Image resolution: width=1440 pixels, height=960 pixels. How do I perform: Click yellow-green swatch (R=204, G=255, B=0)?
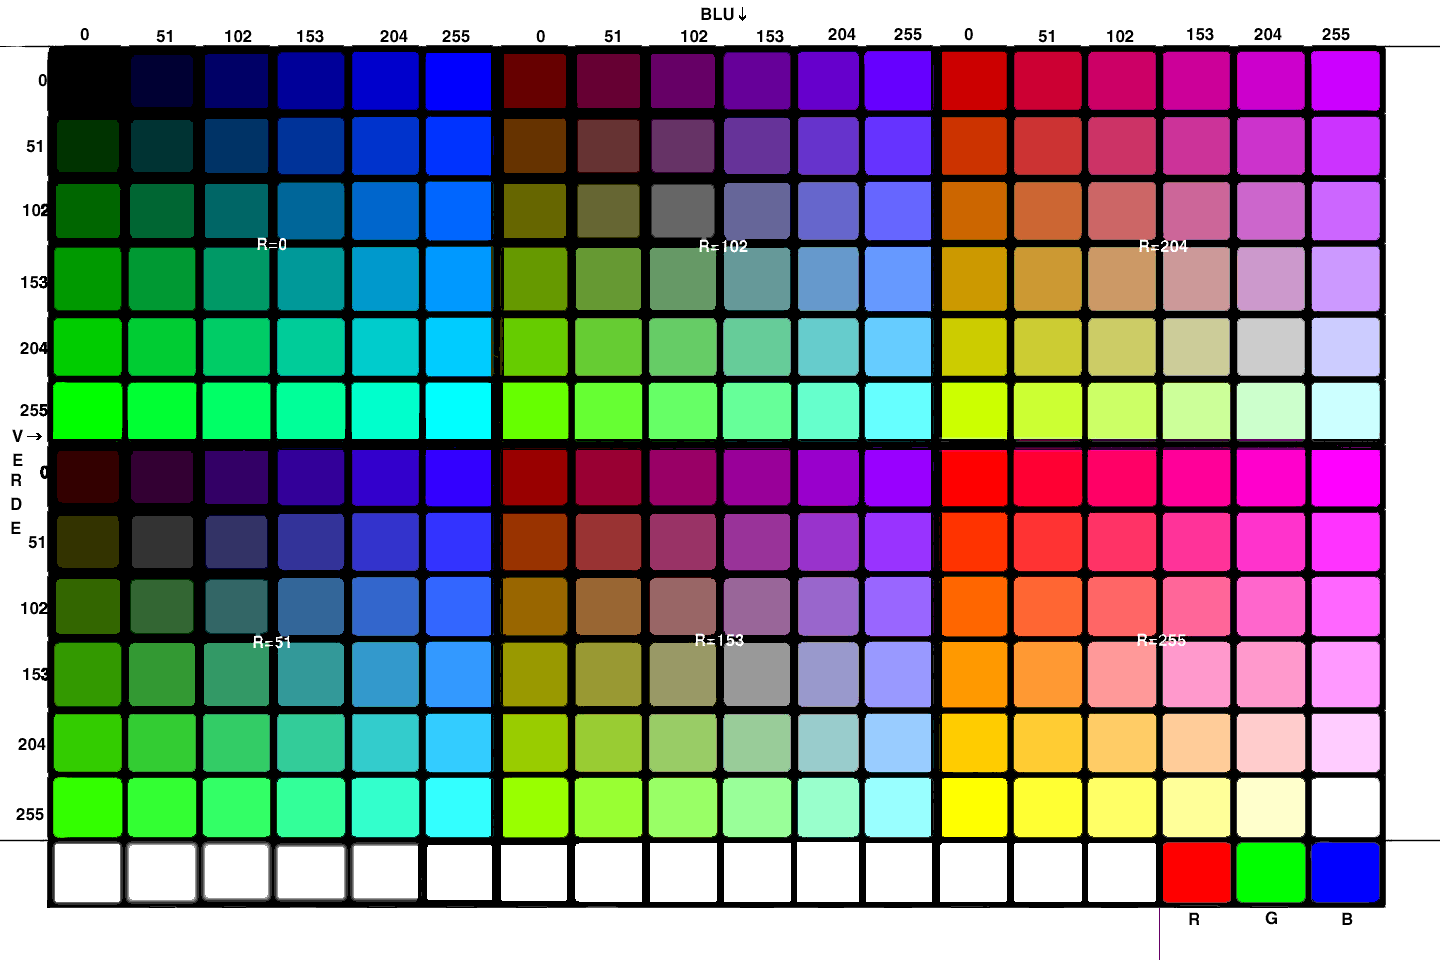click(974, 410)
